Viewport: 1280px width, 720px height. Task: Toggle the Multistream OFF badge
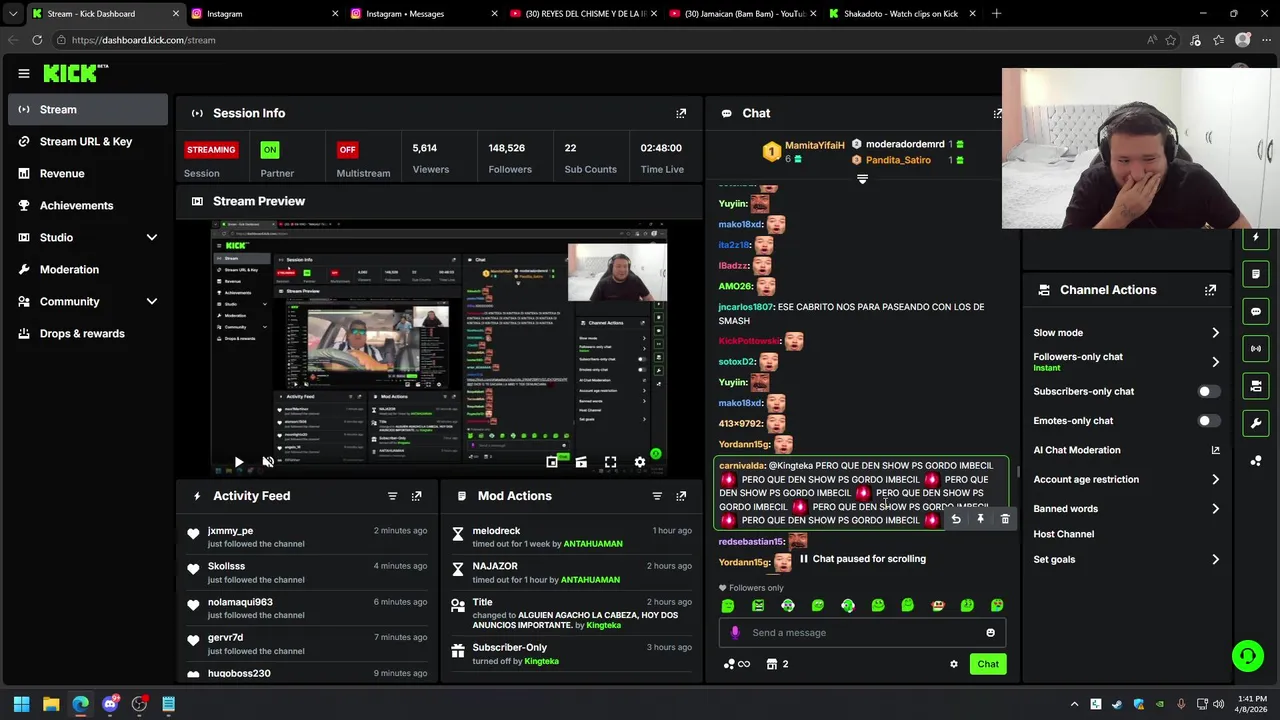[x=347, y=149]
